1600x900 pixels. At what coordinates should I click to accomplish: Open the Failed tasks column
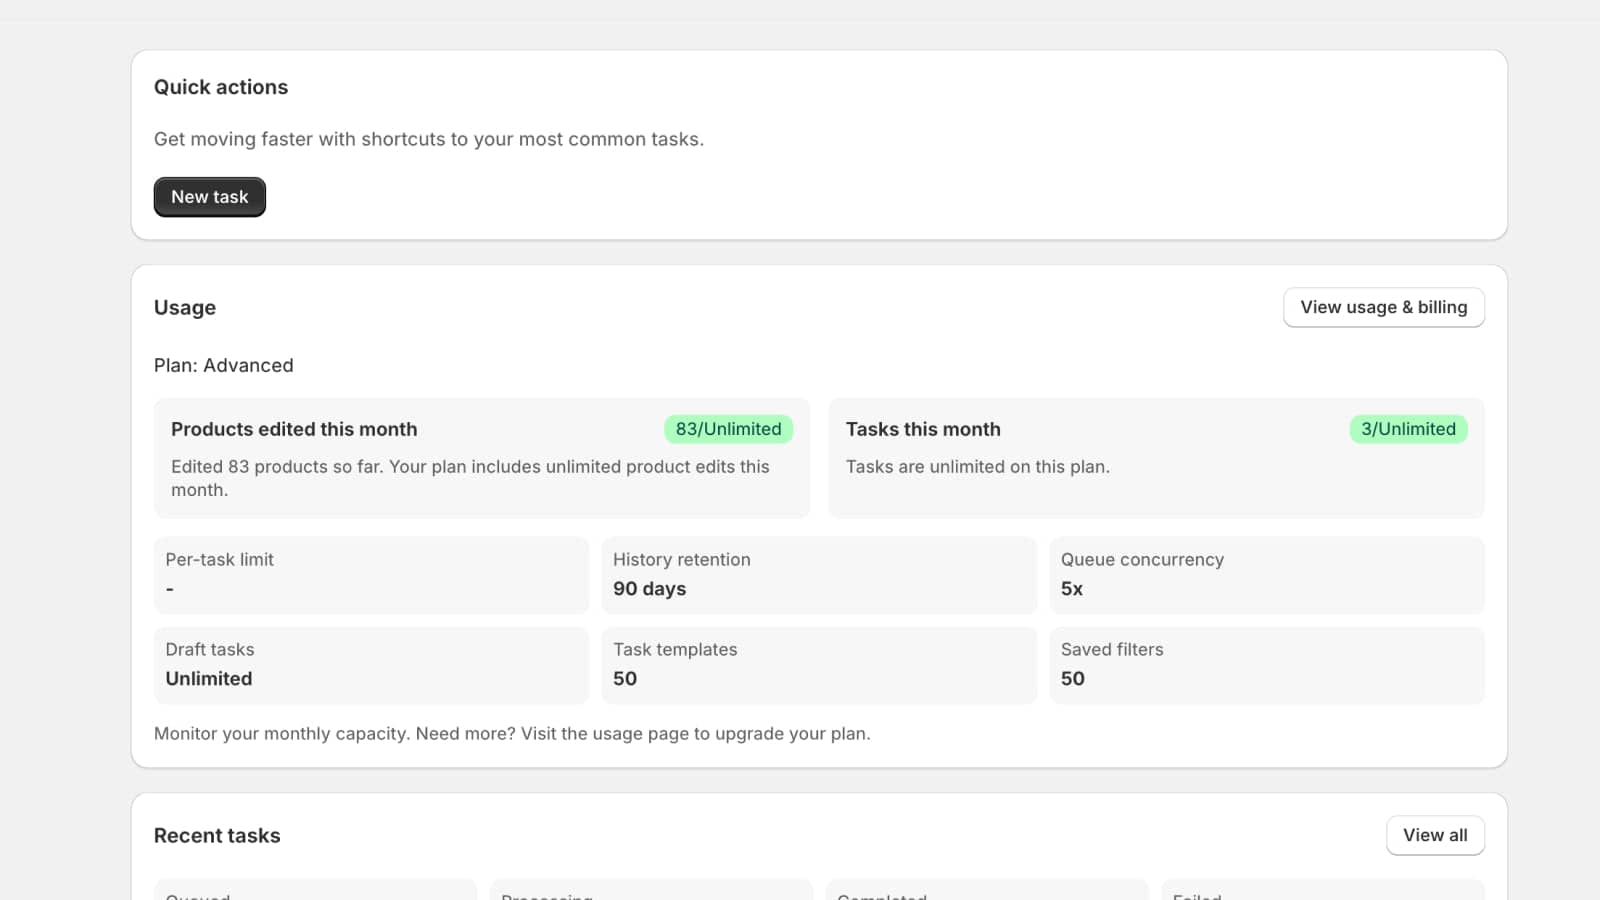tap(1322, 893)
